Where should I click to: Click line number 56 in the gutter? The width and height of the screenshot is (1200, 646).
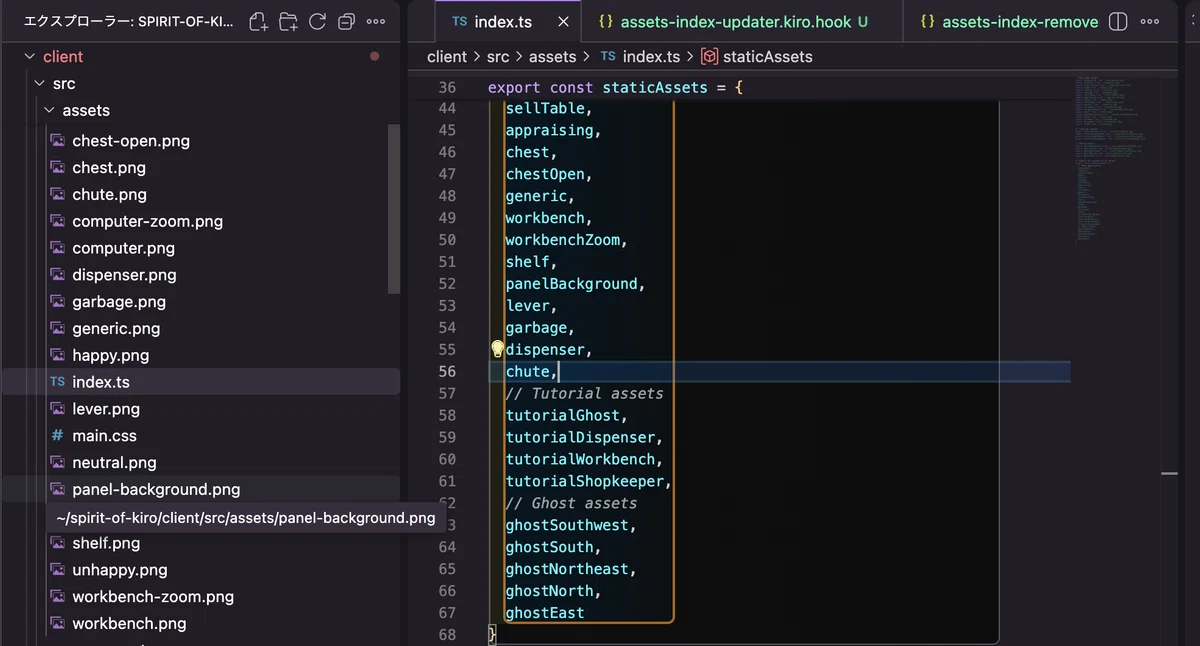click(446, 372)
